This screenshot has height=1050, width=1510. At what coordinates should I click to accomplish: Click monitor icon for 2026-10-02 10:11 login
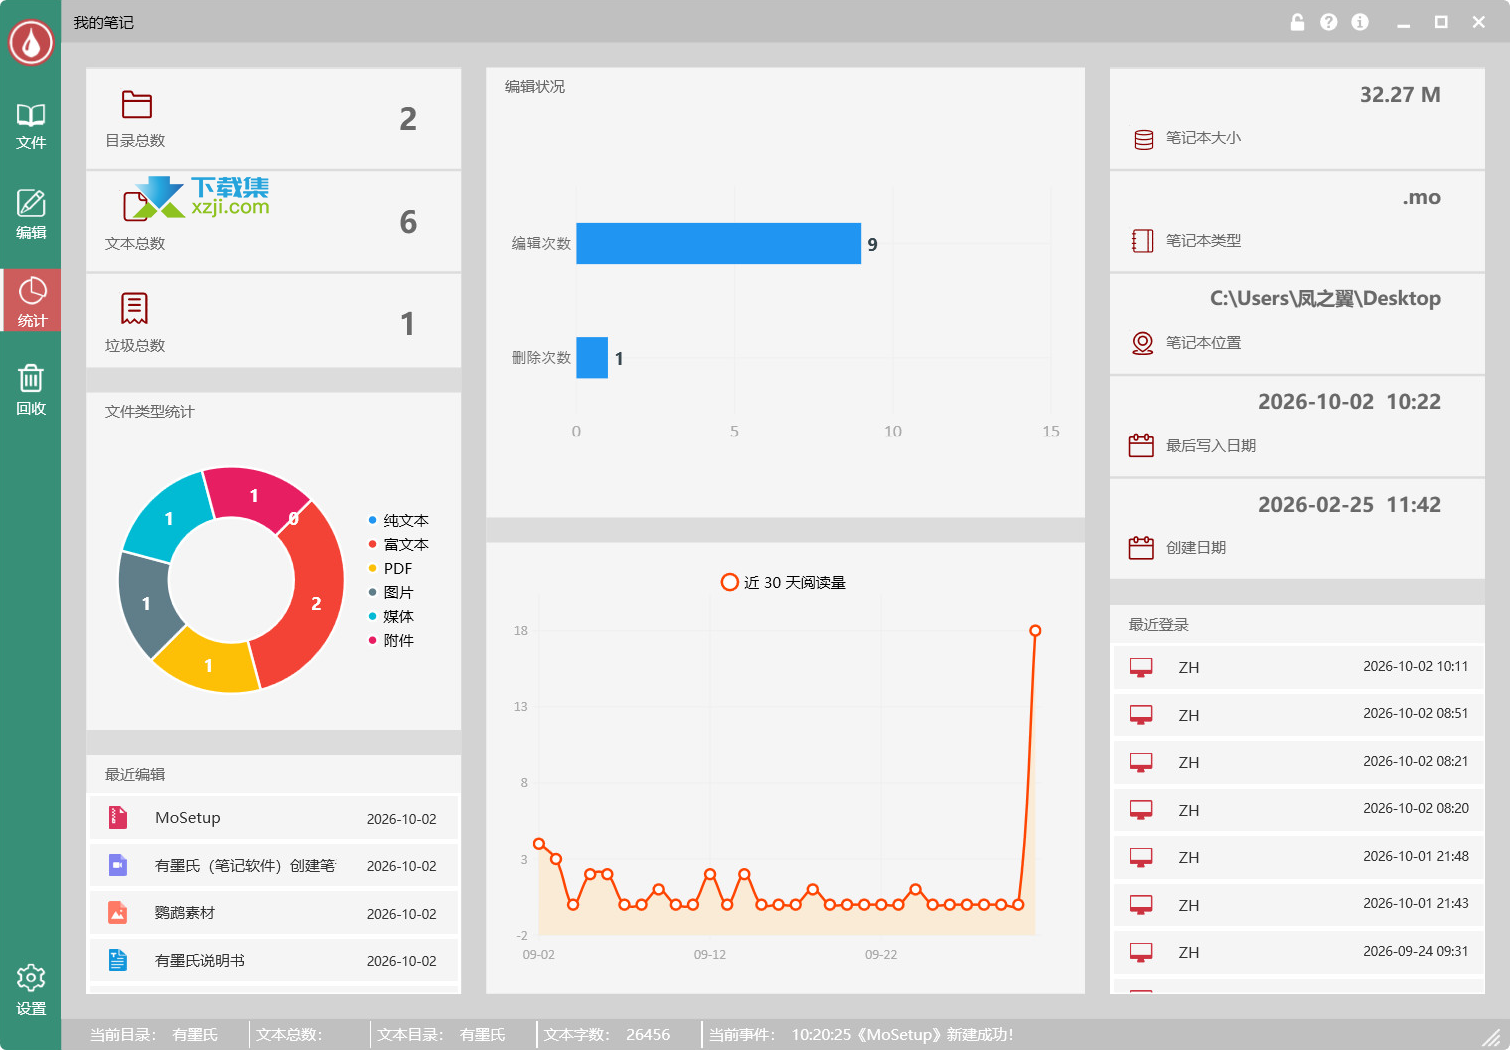point(1141,667)
